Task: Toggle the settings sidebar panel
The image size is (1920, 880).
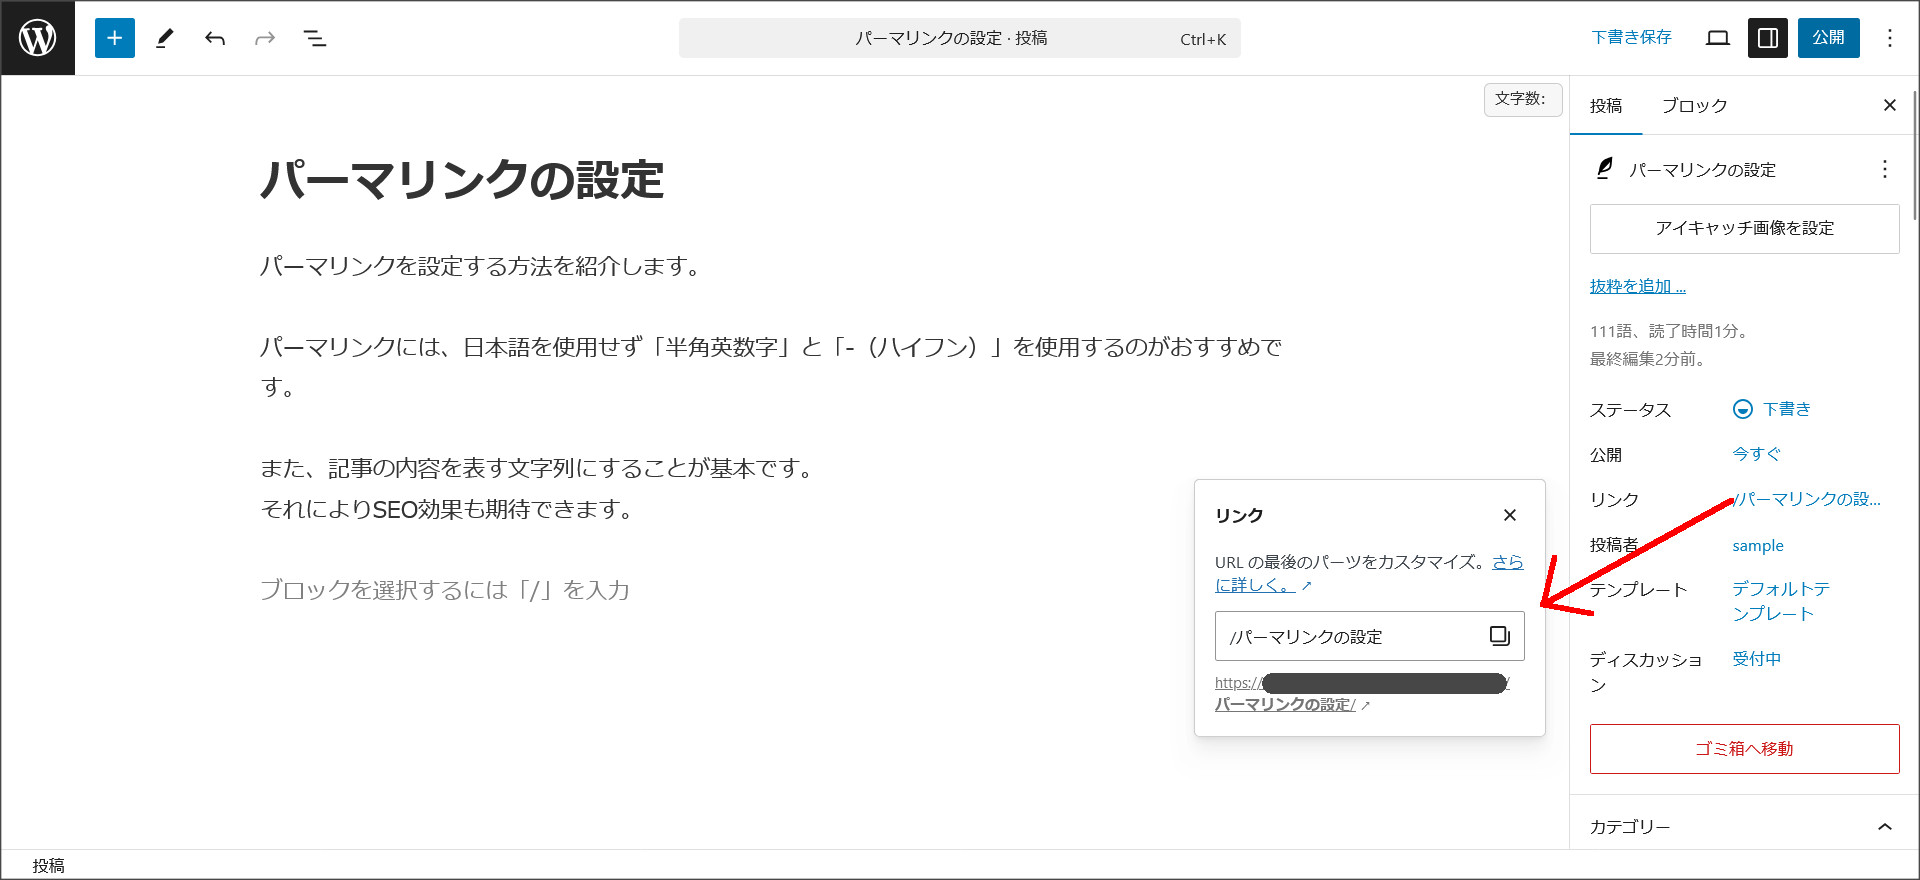Action: tap(1767, 38)
